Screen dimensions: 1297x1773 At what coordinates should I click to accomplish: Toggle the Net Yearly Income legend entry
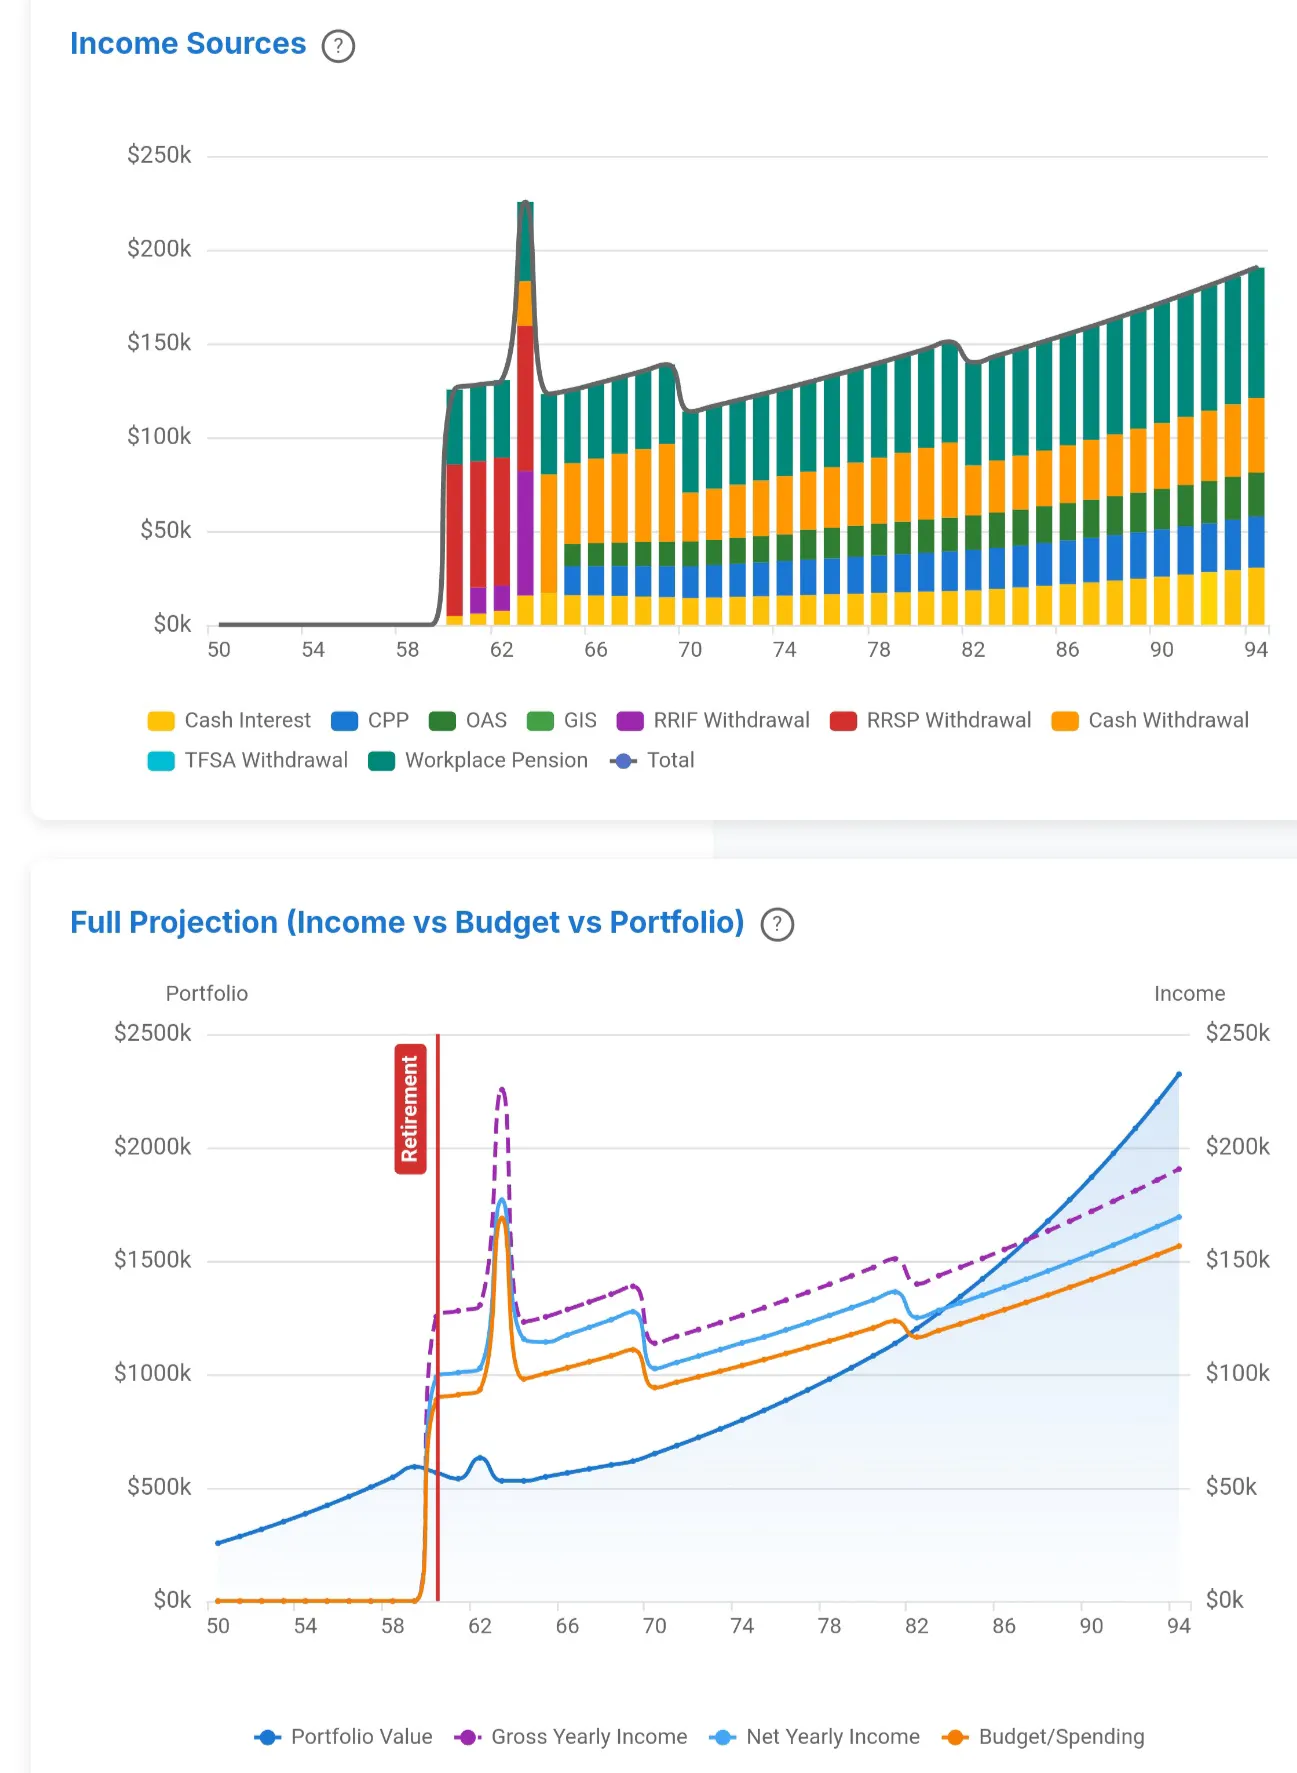tap(815, 1737)
